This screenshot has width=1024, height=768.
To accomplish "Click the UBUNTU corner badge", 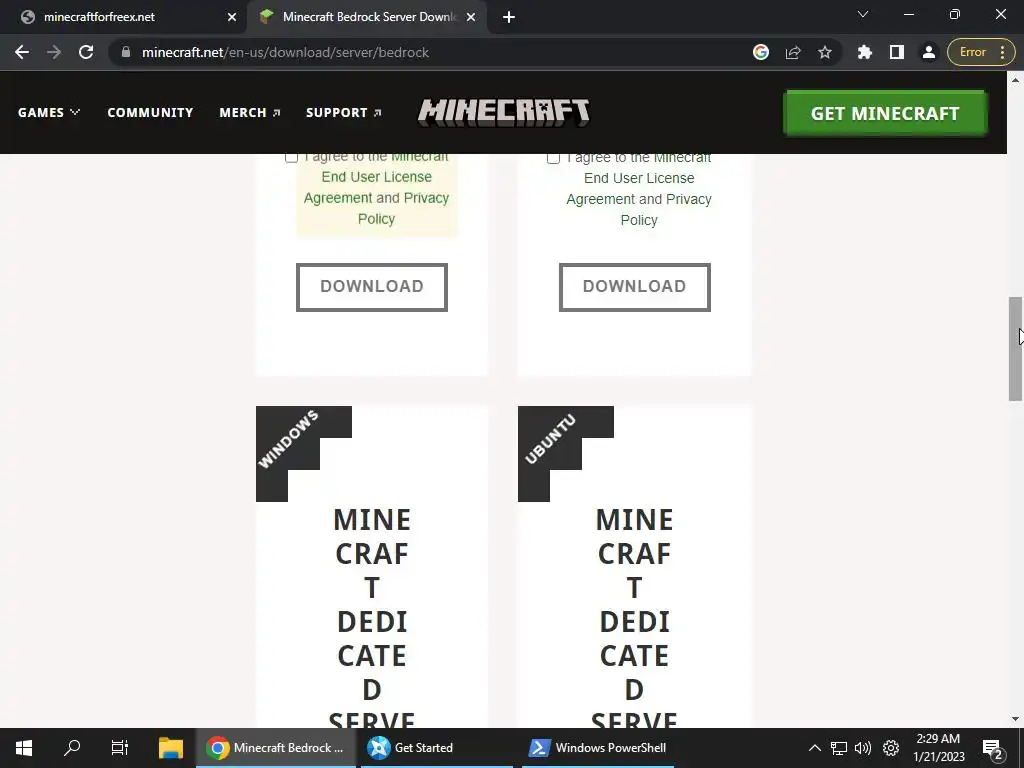I will (551, 439).
